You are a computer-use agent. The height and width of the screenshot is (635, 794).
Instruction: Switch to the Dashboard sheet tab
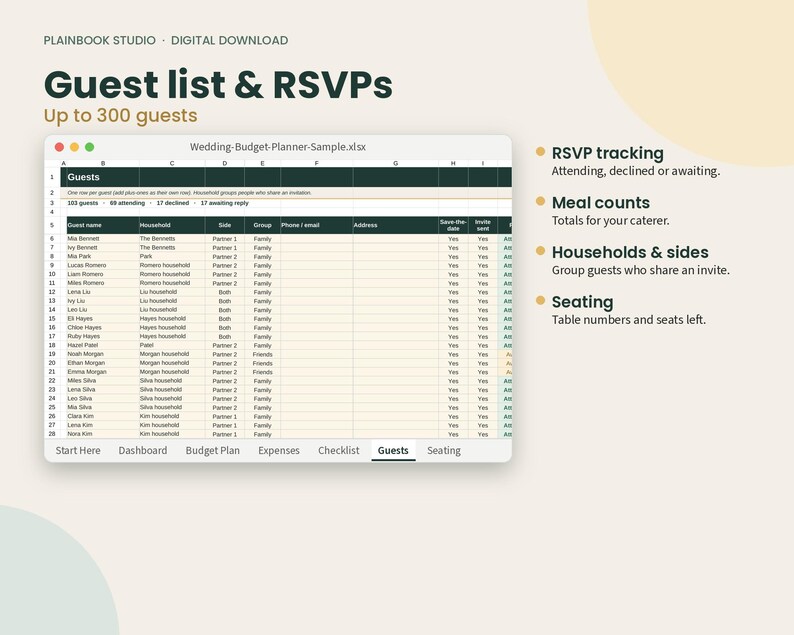tap(143, 450)
